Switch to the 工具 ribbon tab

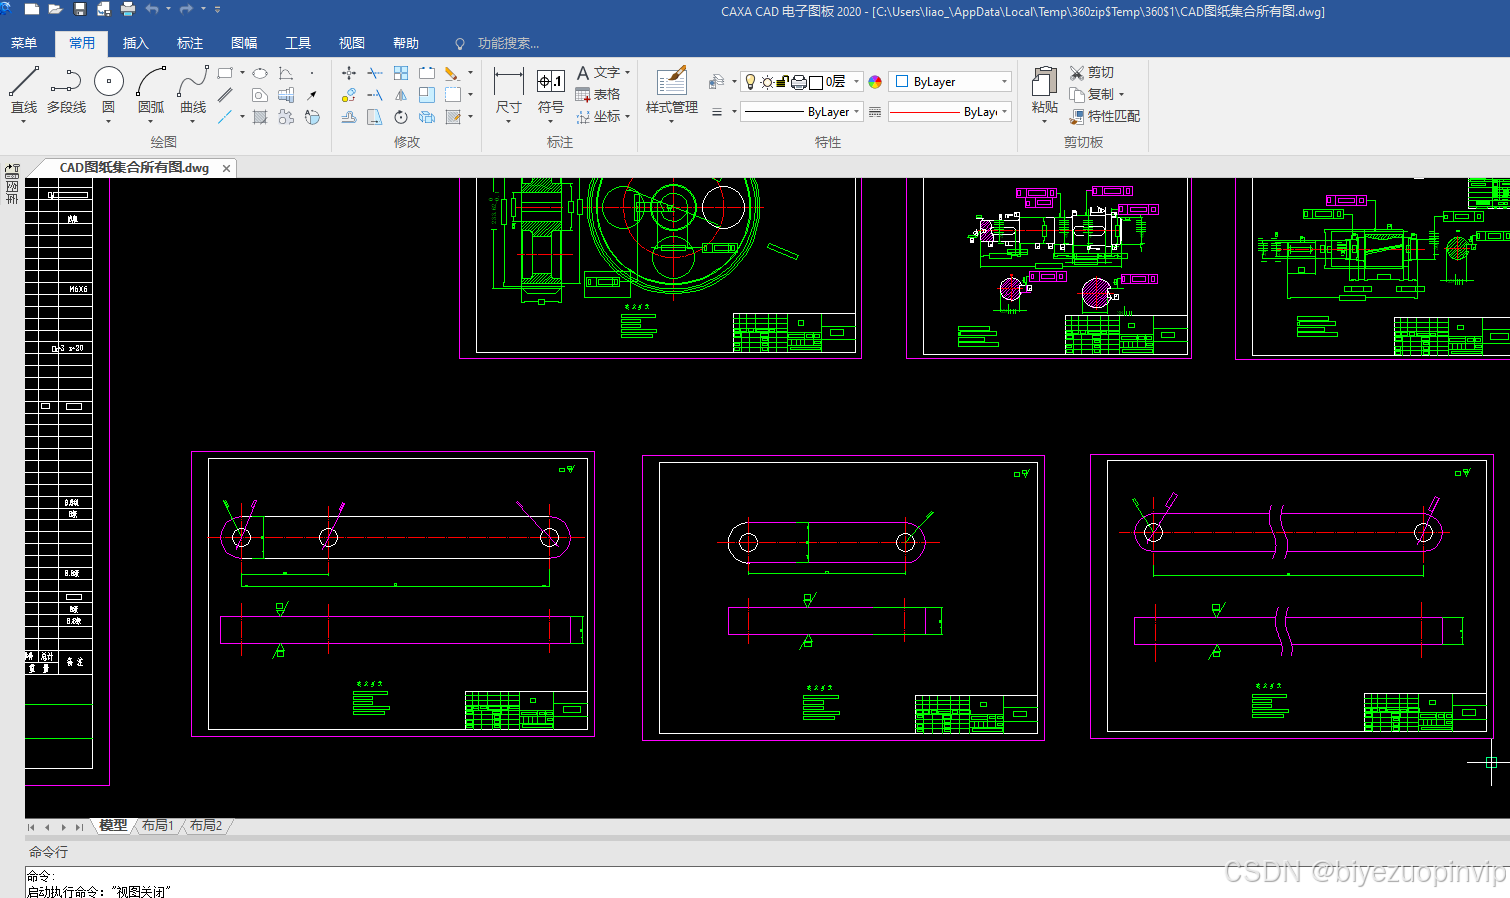(297, 43)
